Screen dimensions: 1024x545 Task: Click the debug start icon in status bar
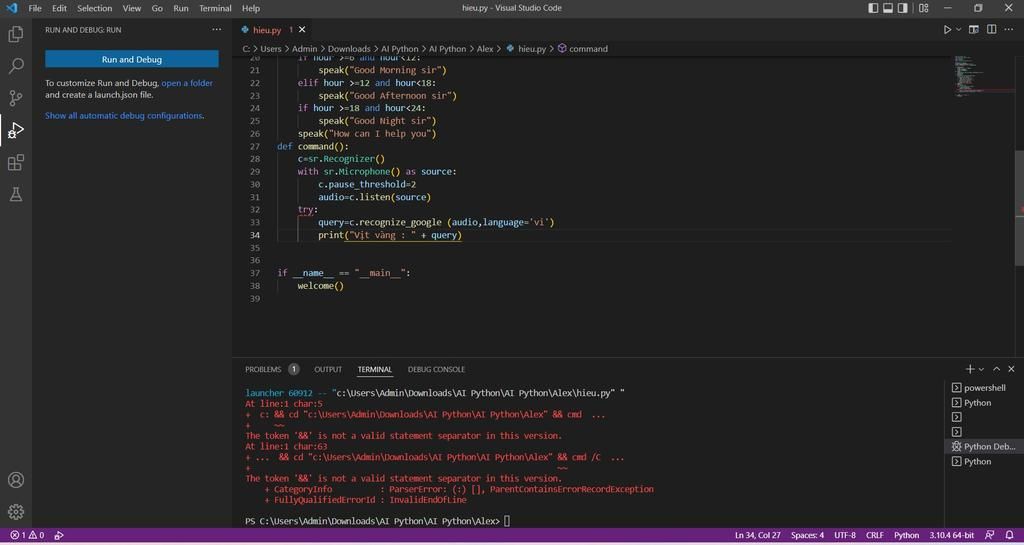pyautogui.click(x=59, y=535)
